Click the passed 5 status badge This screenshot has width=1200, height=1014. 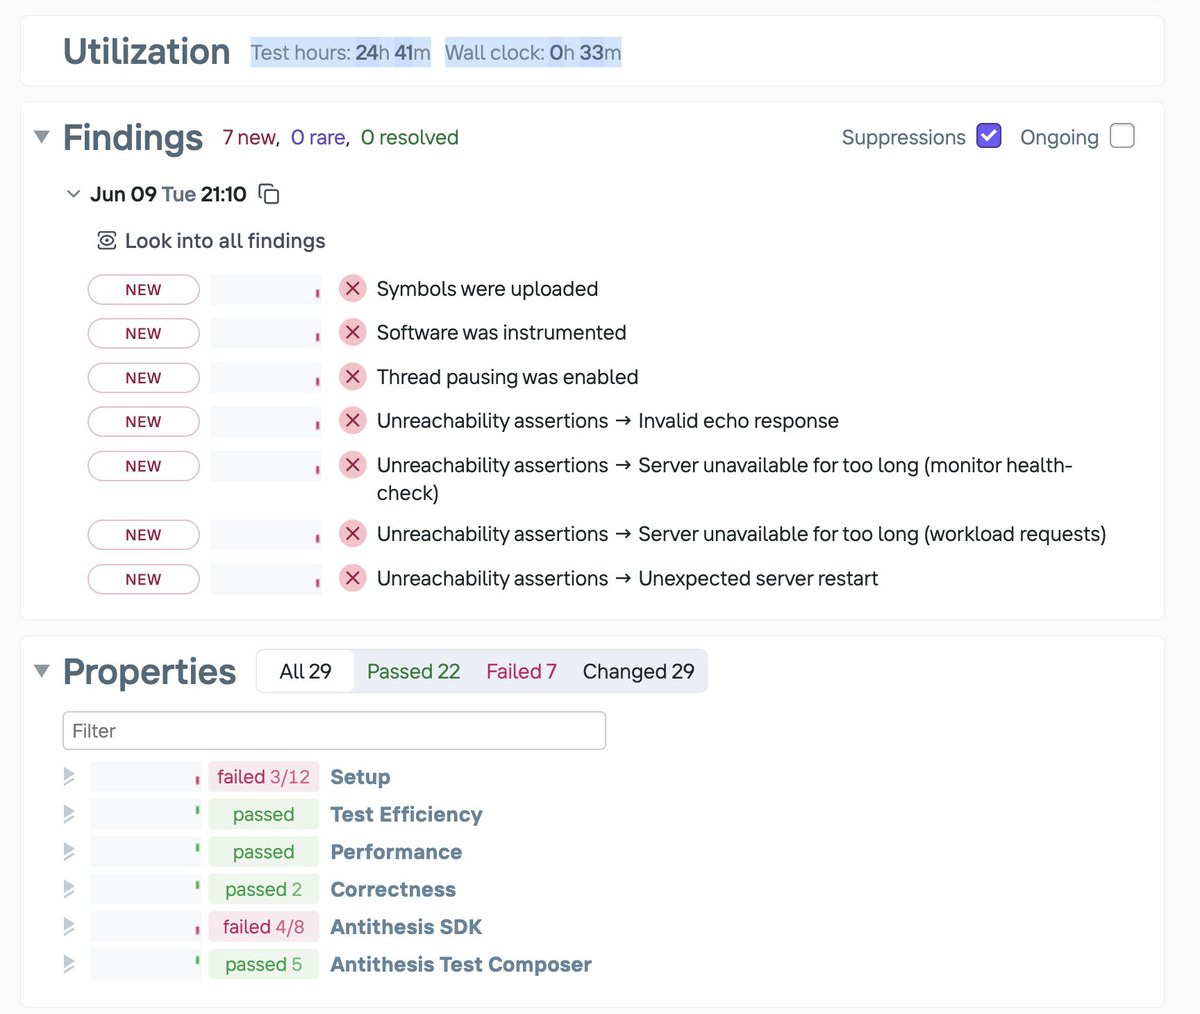pyautogui.click(x=264, y=964)
